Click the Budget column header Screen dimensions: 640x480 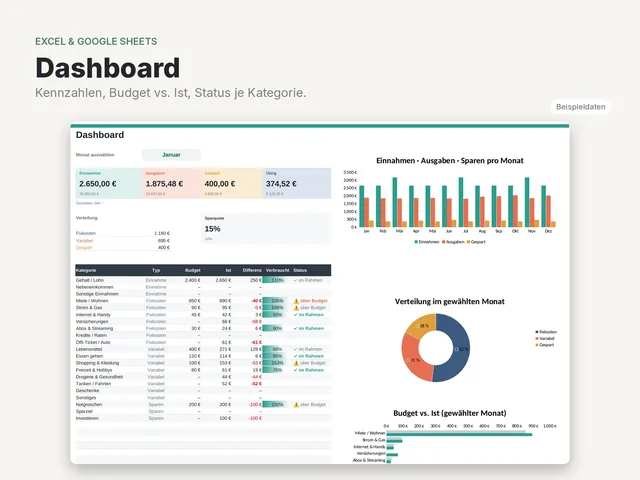click(193, 270)
